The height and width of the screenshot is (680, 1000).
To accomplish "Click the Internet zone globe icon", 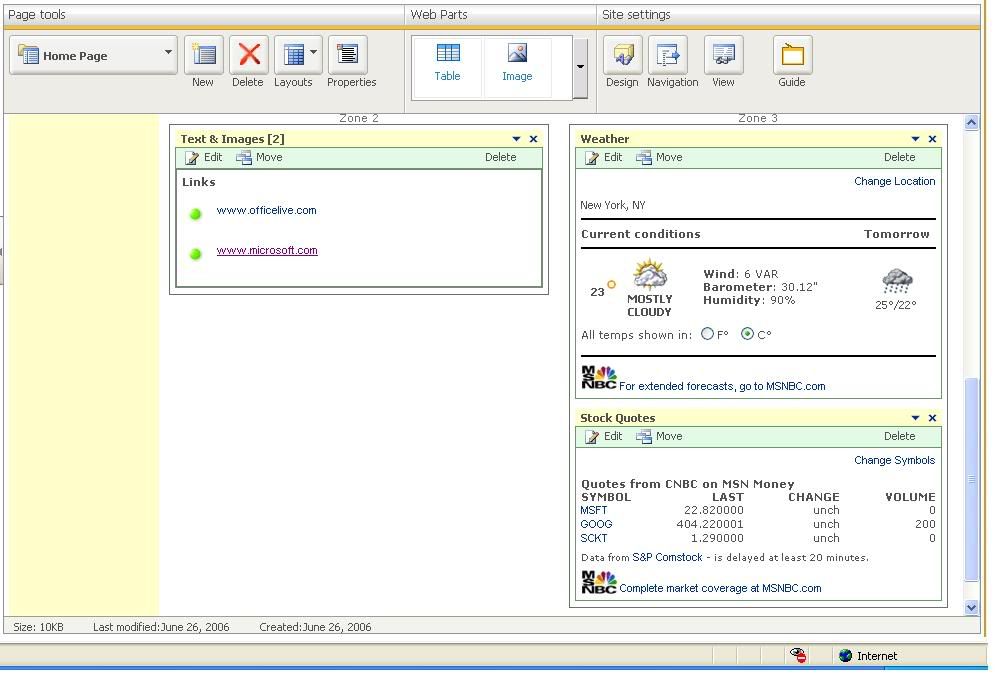I will 845,656.
